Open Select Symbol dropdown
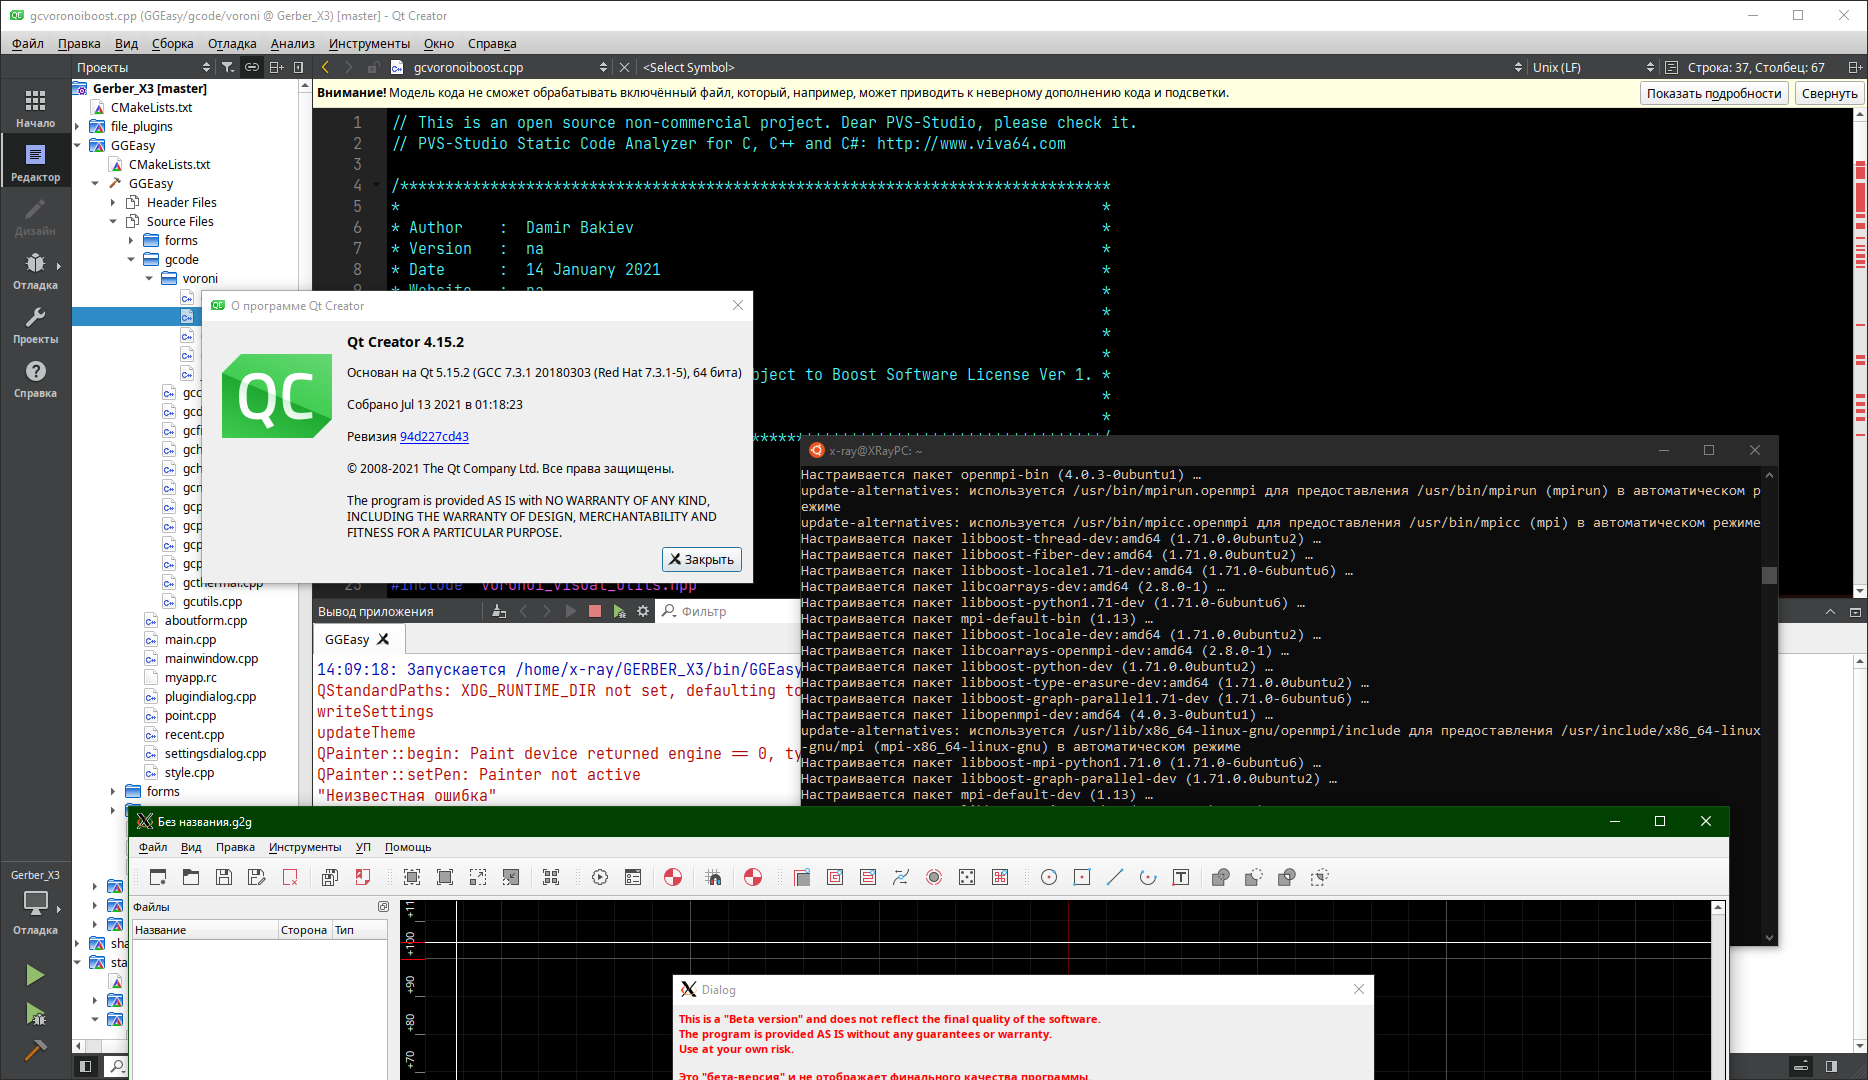1868x1080 pixels. coord(1083,67)
